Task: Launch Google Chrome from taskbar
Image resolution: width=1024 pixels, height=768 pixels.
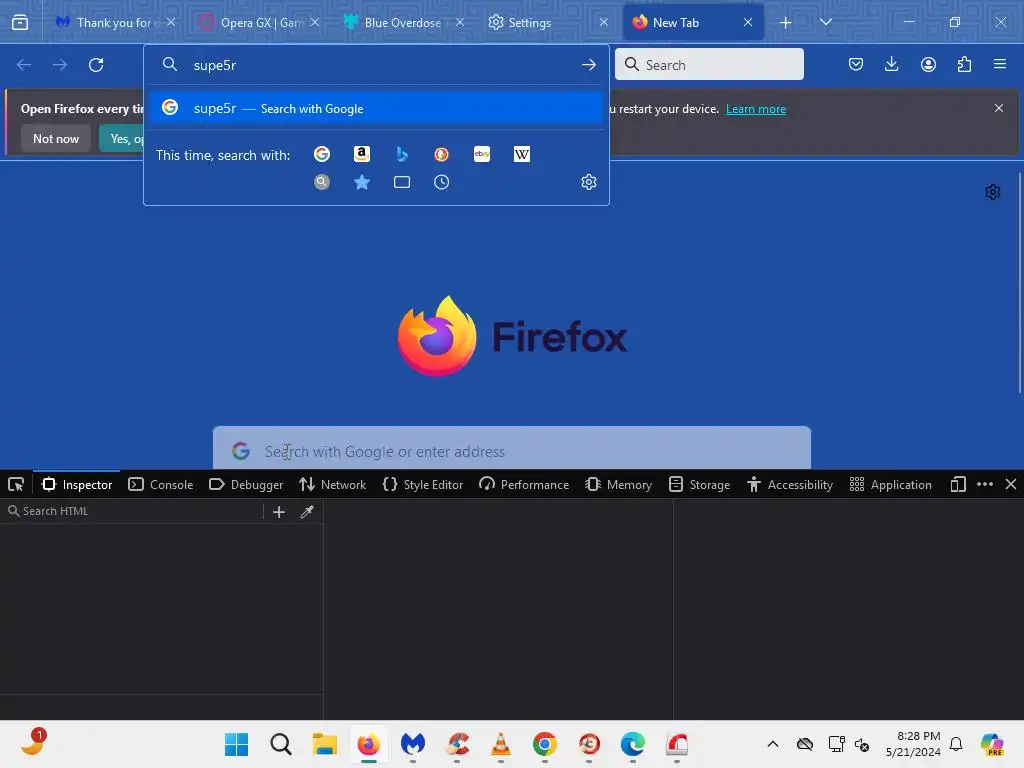Action: 545,744
